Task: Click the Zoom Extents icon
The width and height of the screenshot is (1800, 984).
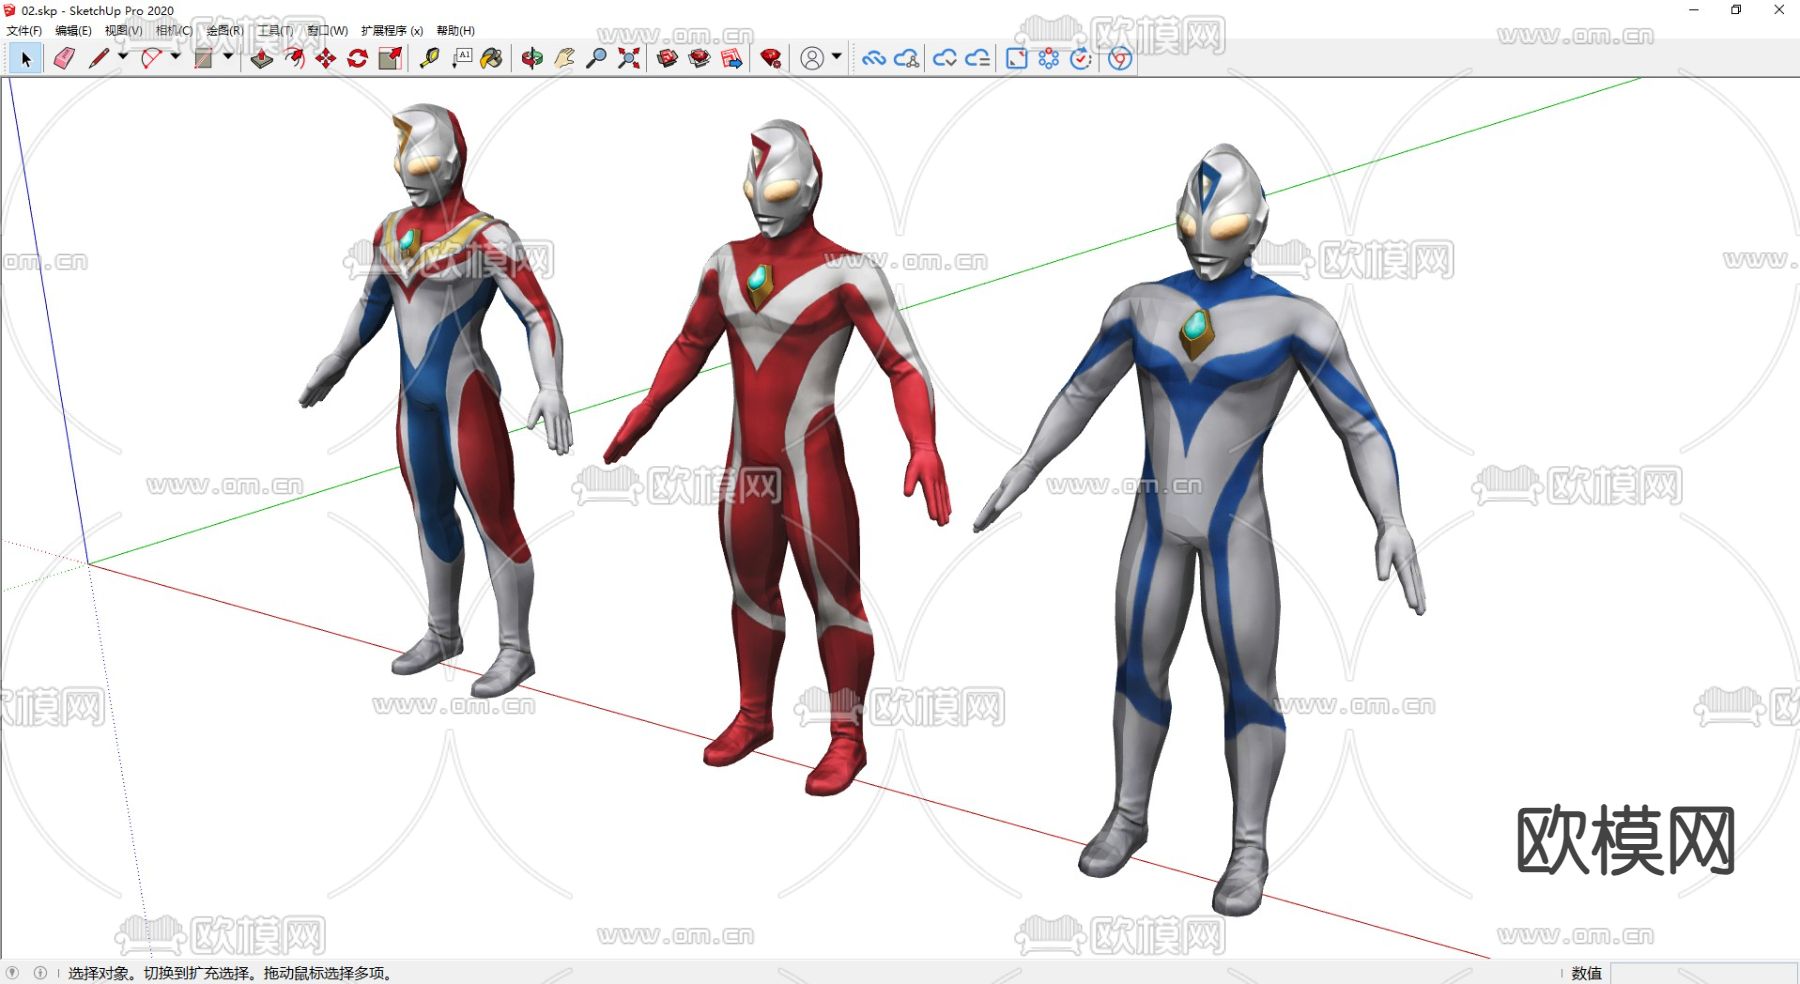Action: 628,59
